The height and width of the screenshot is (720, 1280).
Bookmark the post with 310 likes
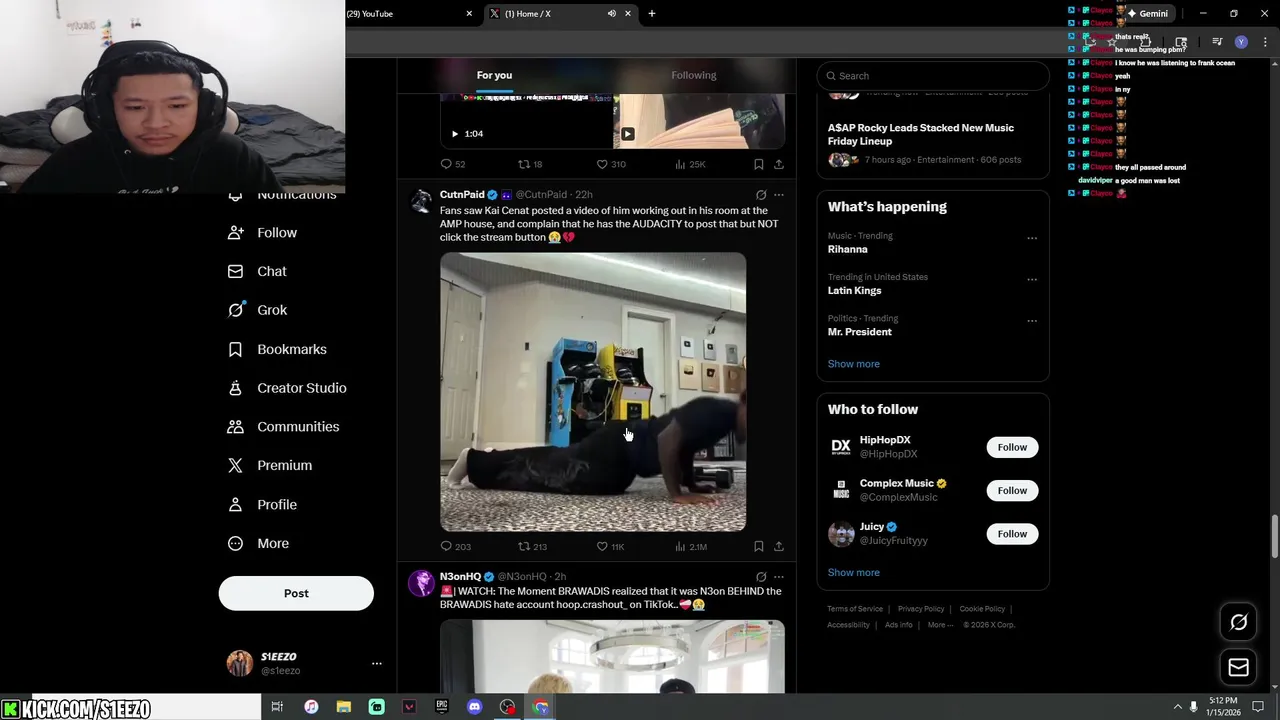click(x=758, y=164)
